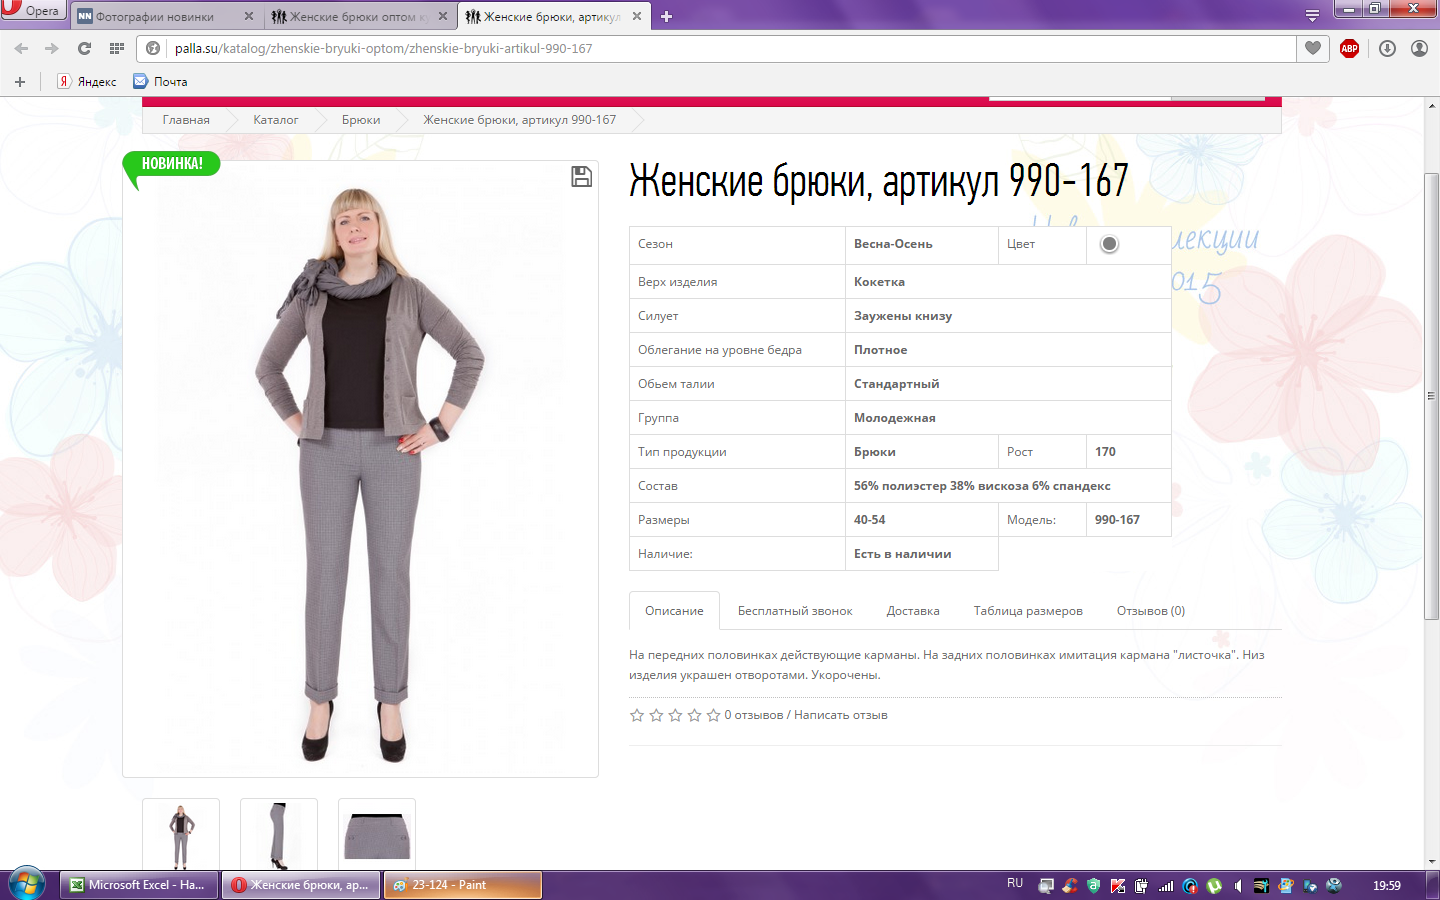Open the Таблица размеров tab
The image size is (1440, 900).
click(1028, 611)
